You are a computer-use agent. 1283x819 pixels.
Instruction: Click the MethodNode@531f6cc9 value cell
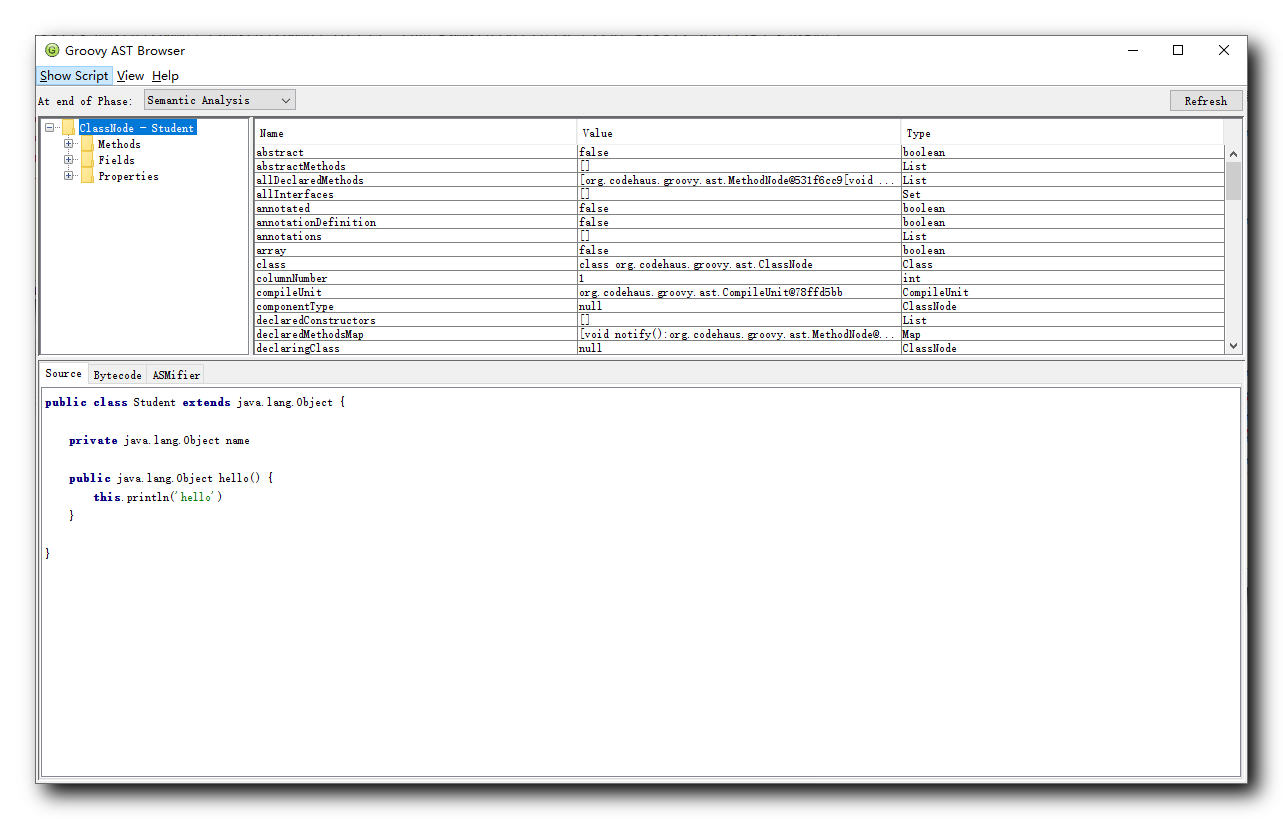pyautogui.click(x=738, y=180)
